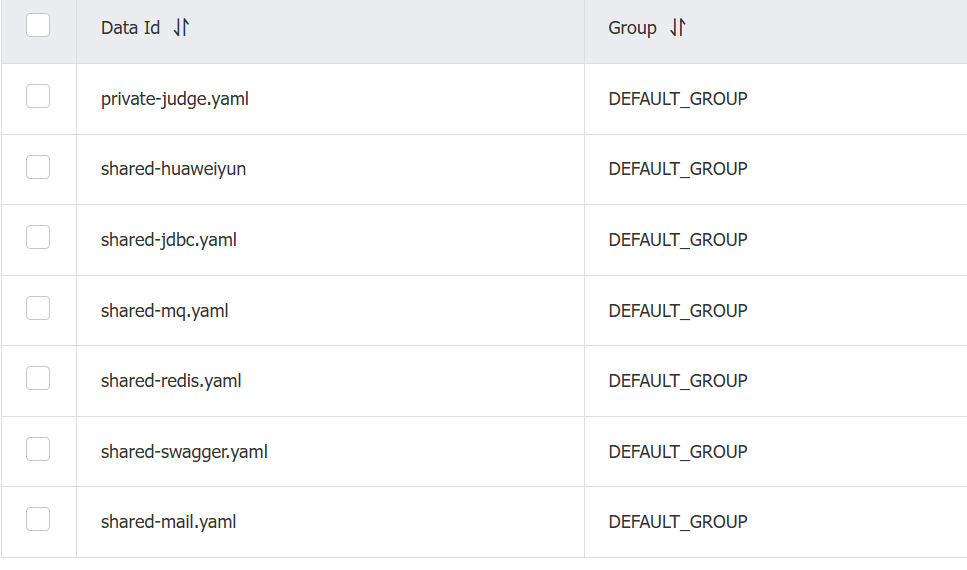Click the Data Id column header
Screen dimensions: 967x570
tap(131, 28)
